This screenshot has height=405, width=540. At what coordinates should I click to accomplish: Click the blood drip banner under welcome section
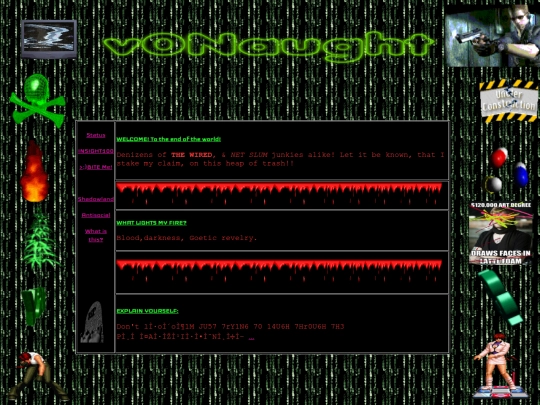click(x=279, y=194)
